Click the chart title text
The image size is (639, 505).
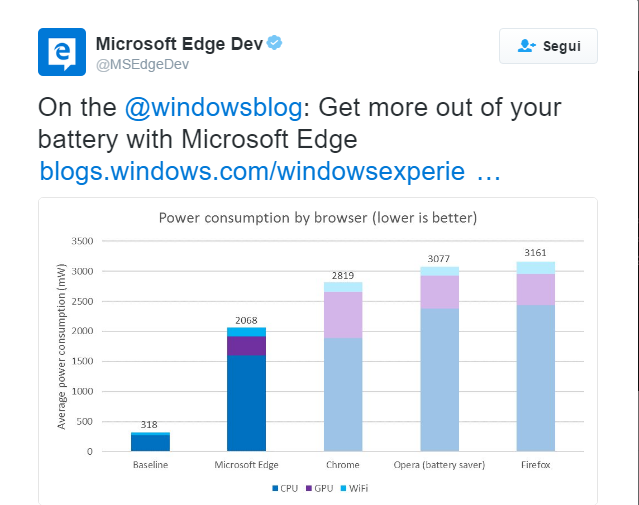tap(318, 217)
